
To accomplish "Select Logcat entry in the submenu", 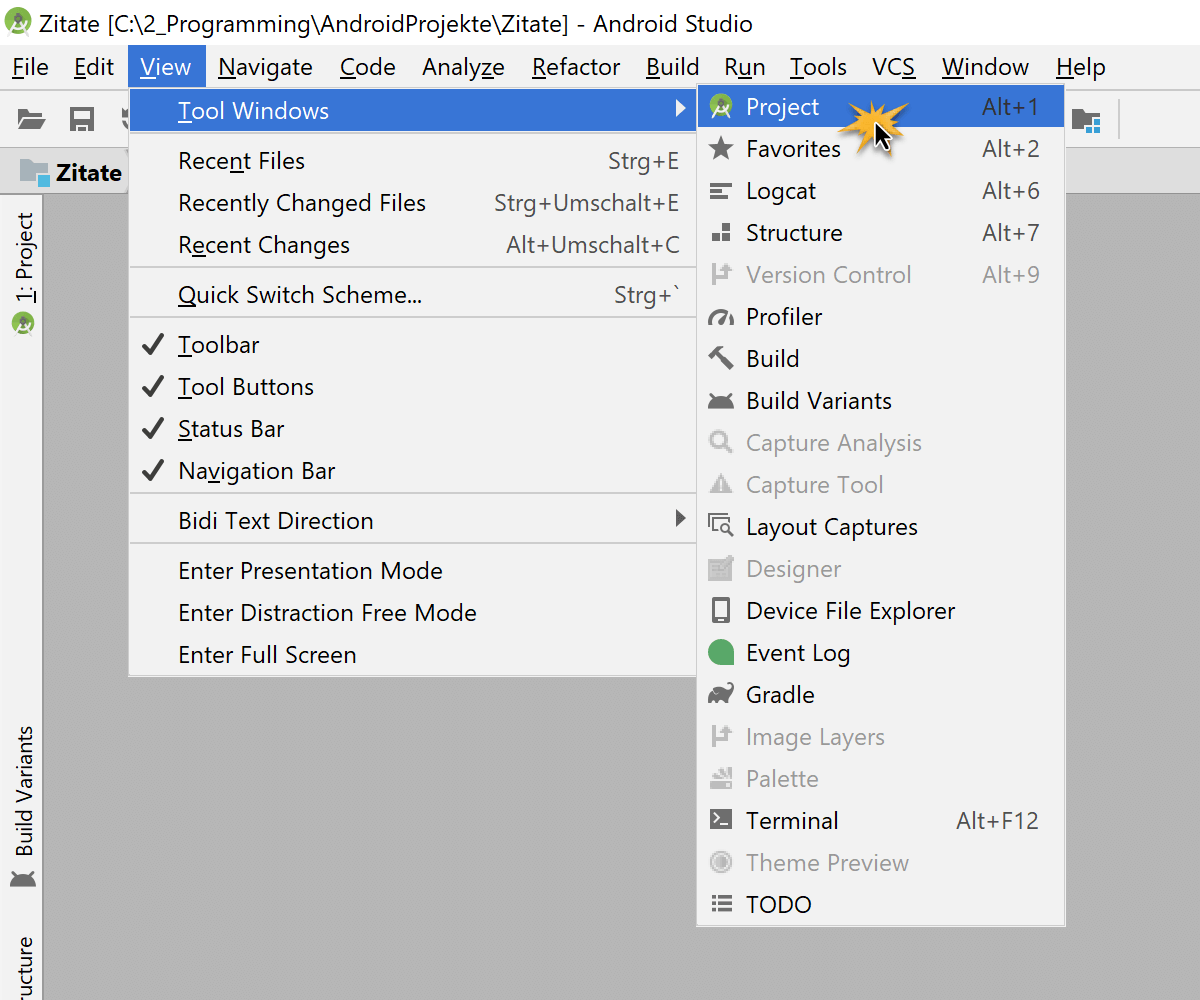I will click(881, 191).
